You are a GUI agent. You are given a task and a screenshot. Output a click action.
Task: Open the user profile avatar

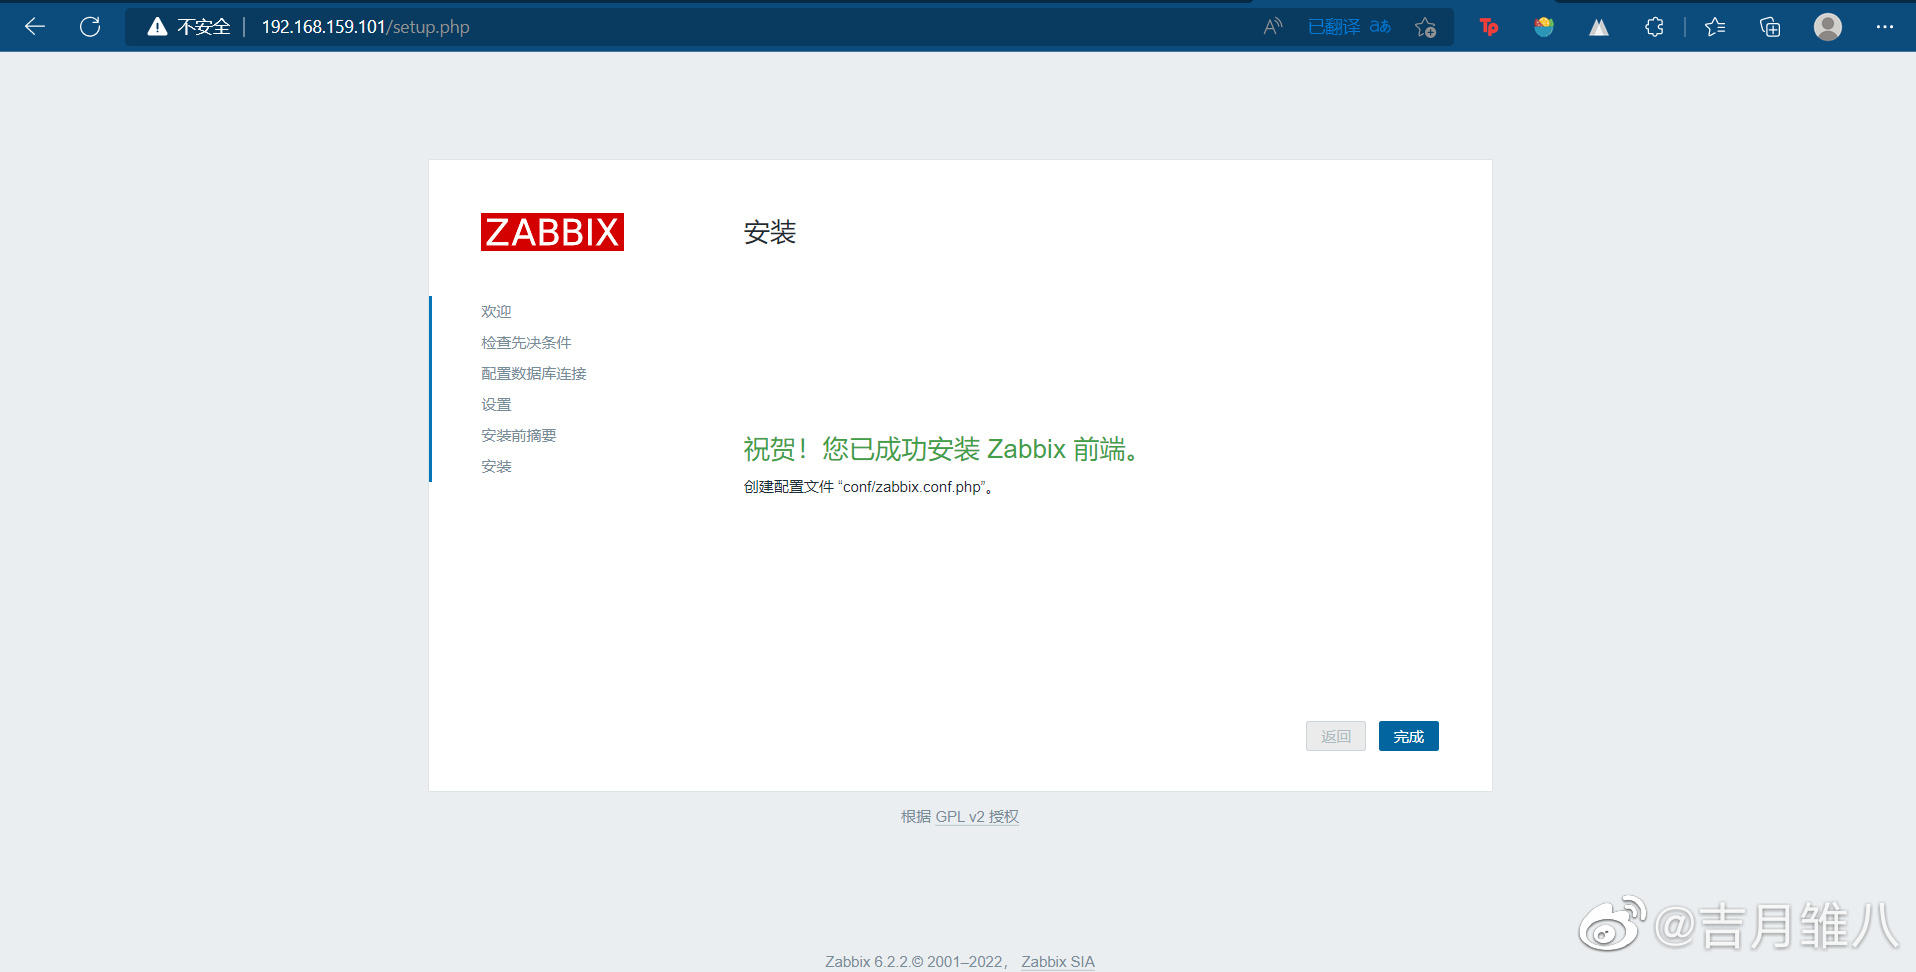1828,27
